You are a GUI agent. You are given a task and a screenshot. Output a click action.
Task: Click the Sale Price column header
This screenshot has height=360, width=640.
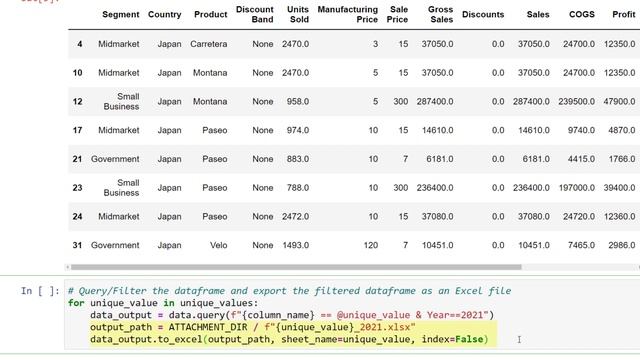[x=397, y=14]
